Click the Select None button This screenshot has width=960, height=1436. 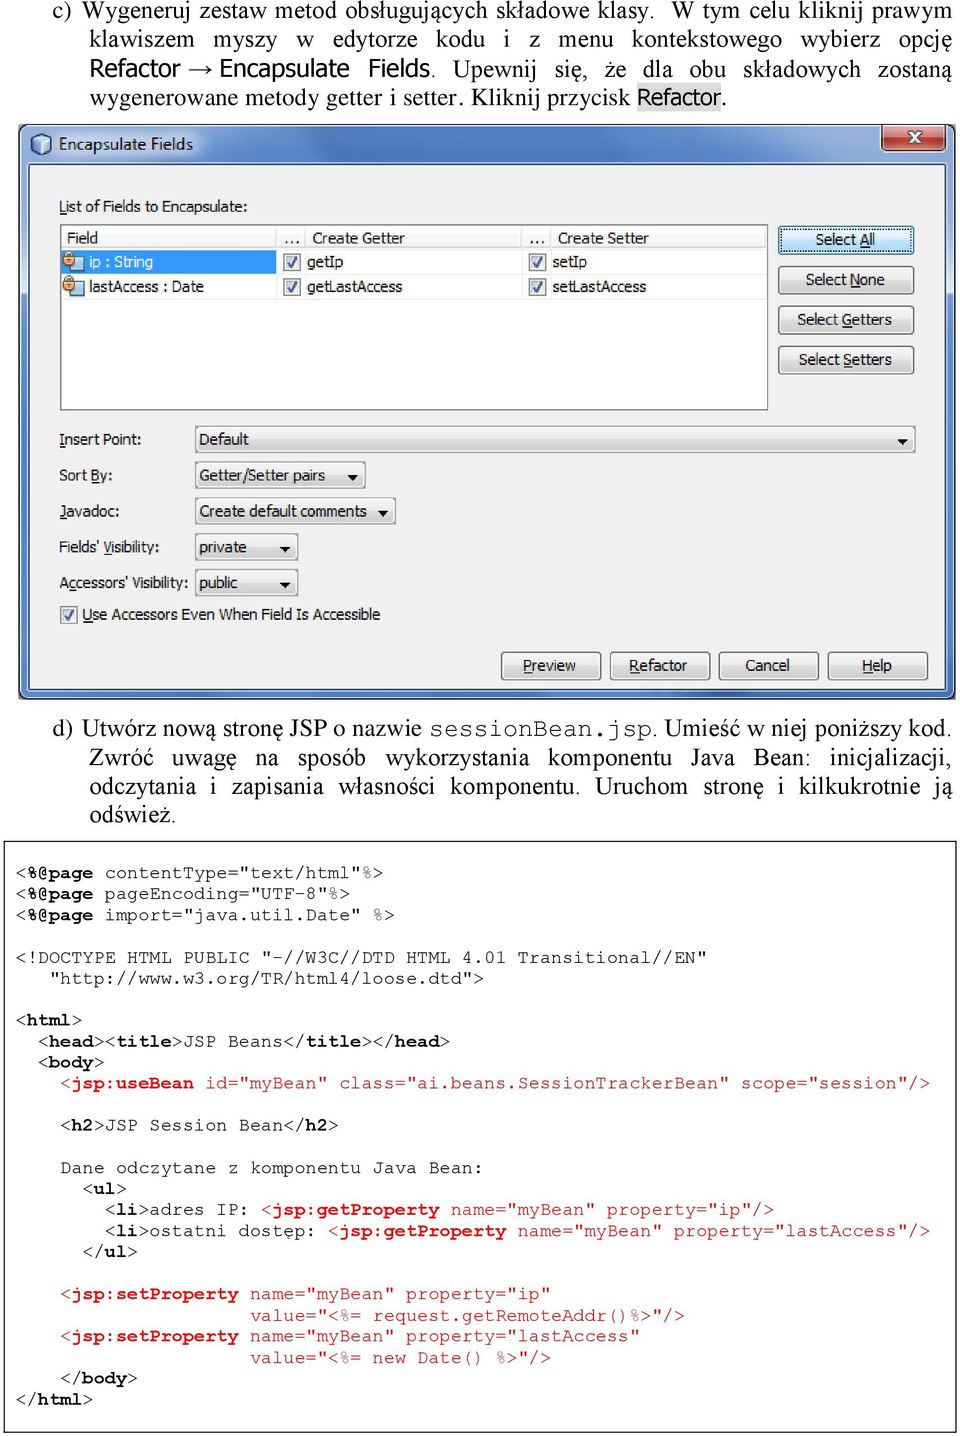(x=845, y=280)
